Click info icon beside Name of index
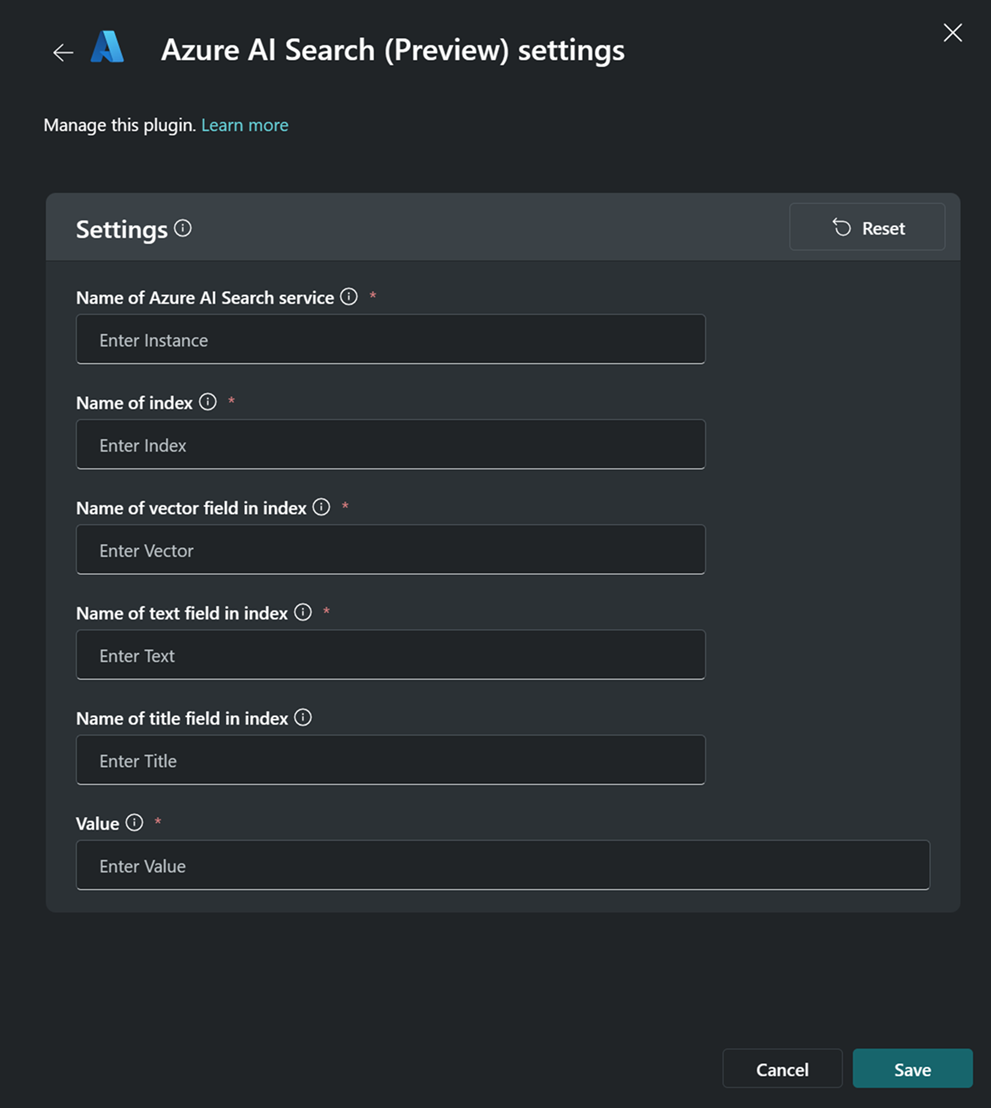The image size is (991, 1108). click(x=208, y=401)
